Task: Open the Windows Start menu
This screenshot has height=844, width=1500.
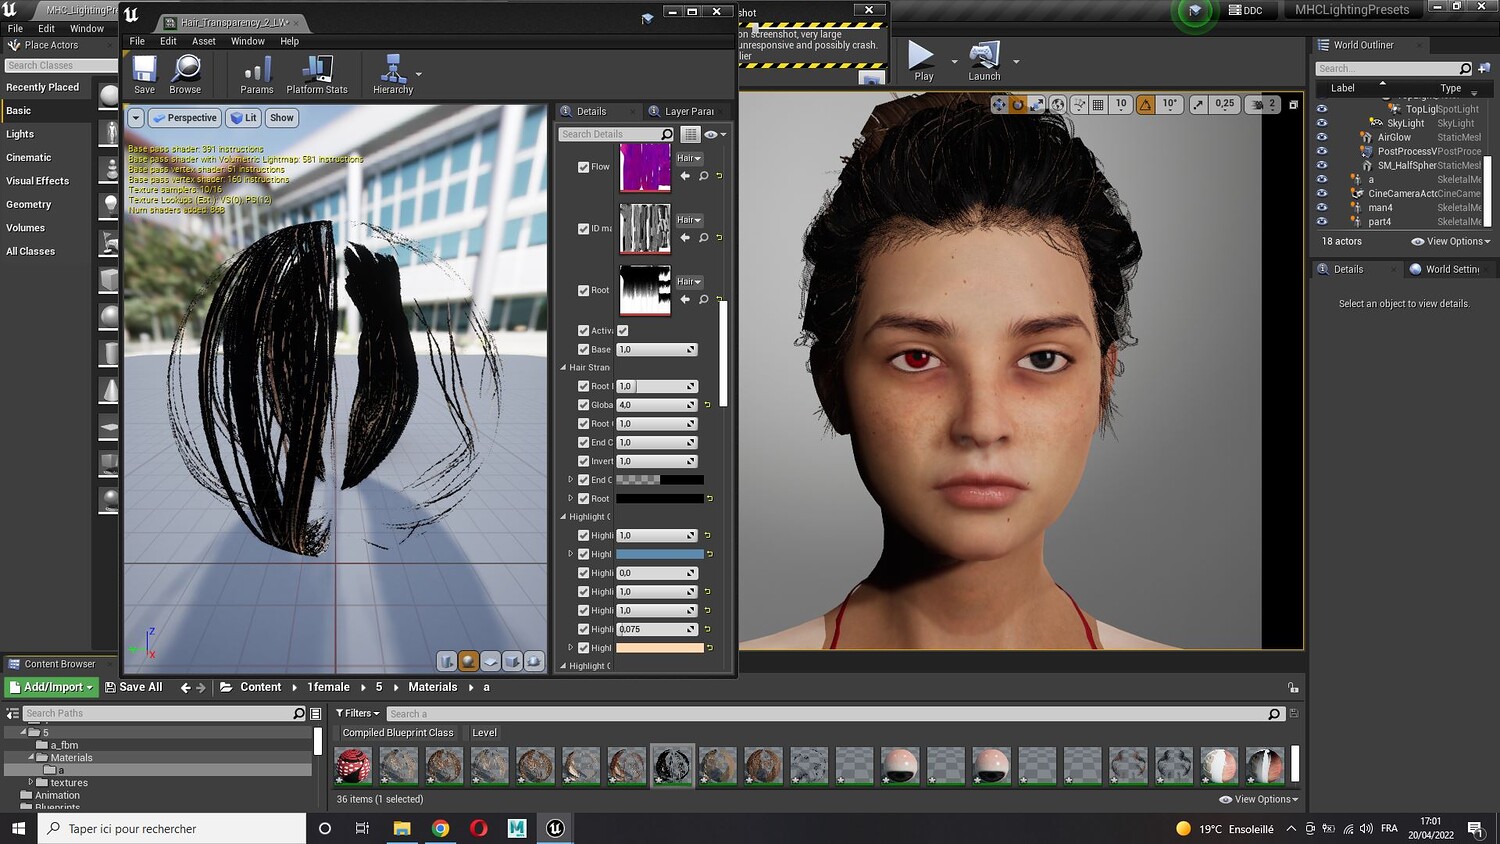Action: (18, 828)
